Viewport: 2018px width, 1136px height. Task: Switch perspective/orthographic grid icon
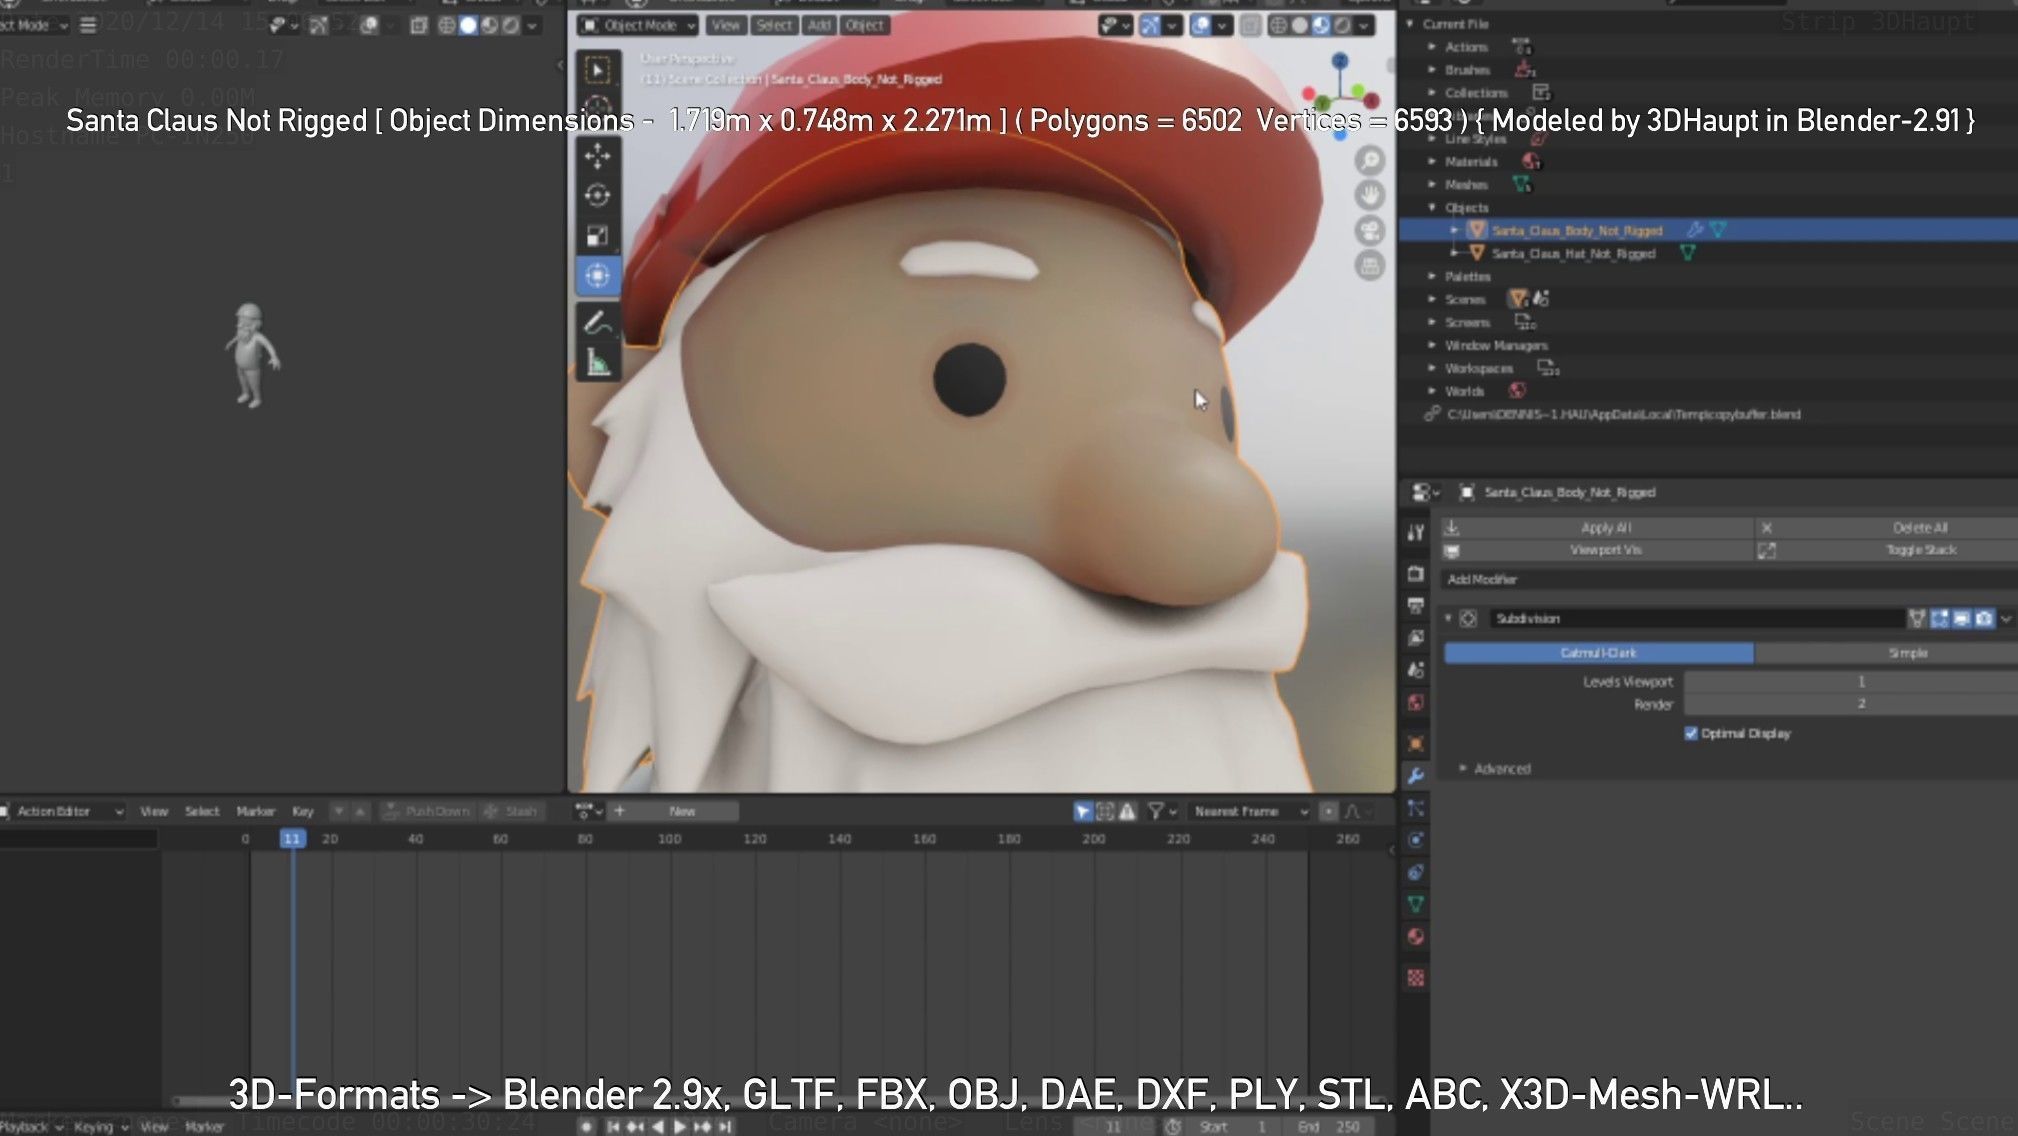point(1370,266)
